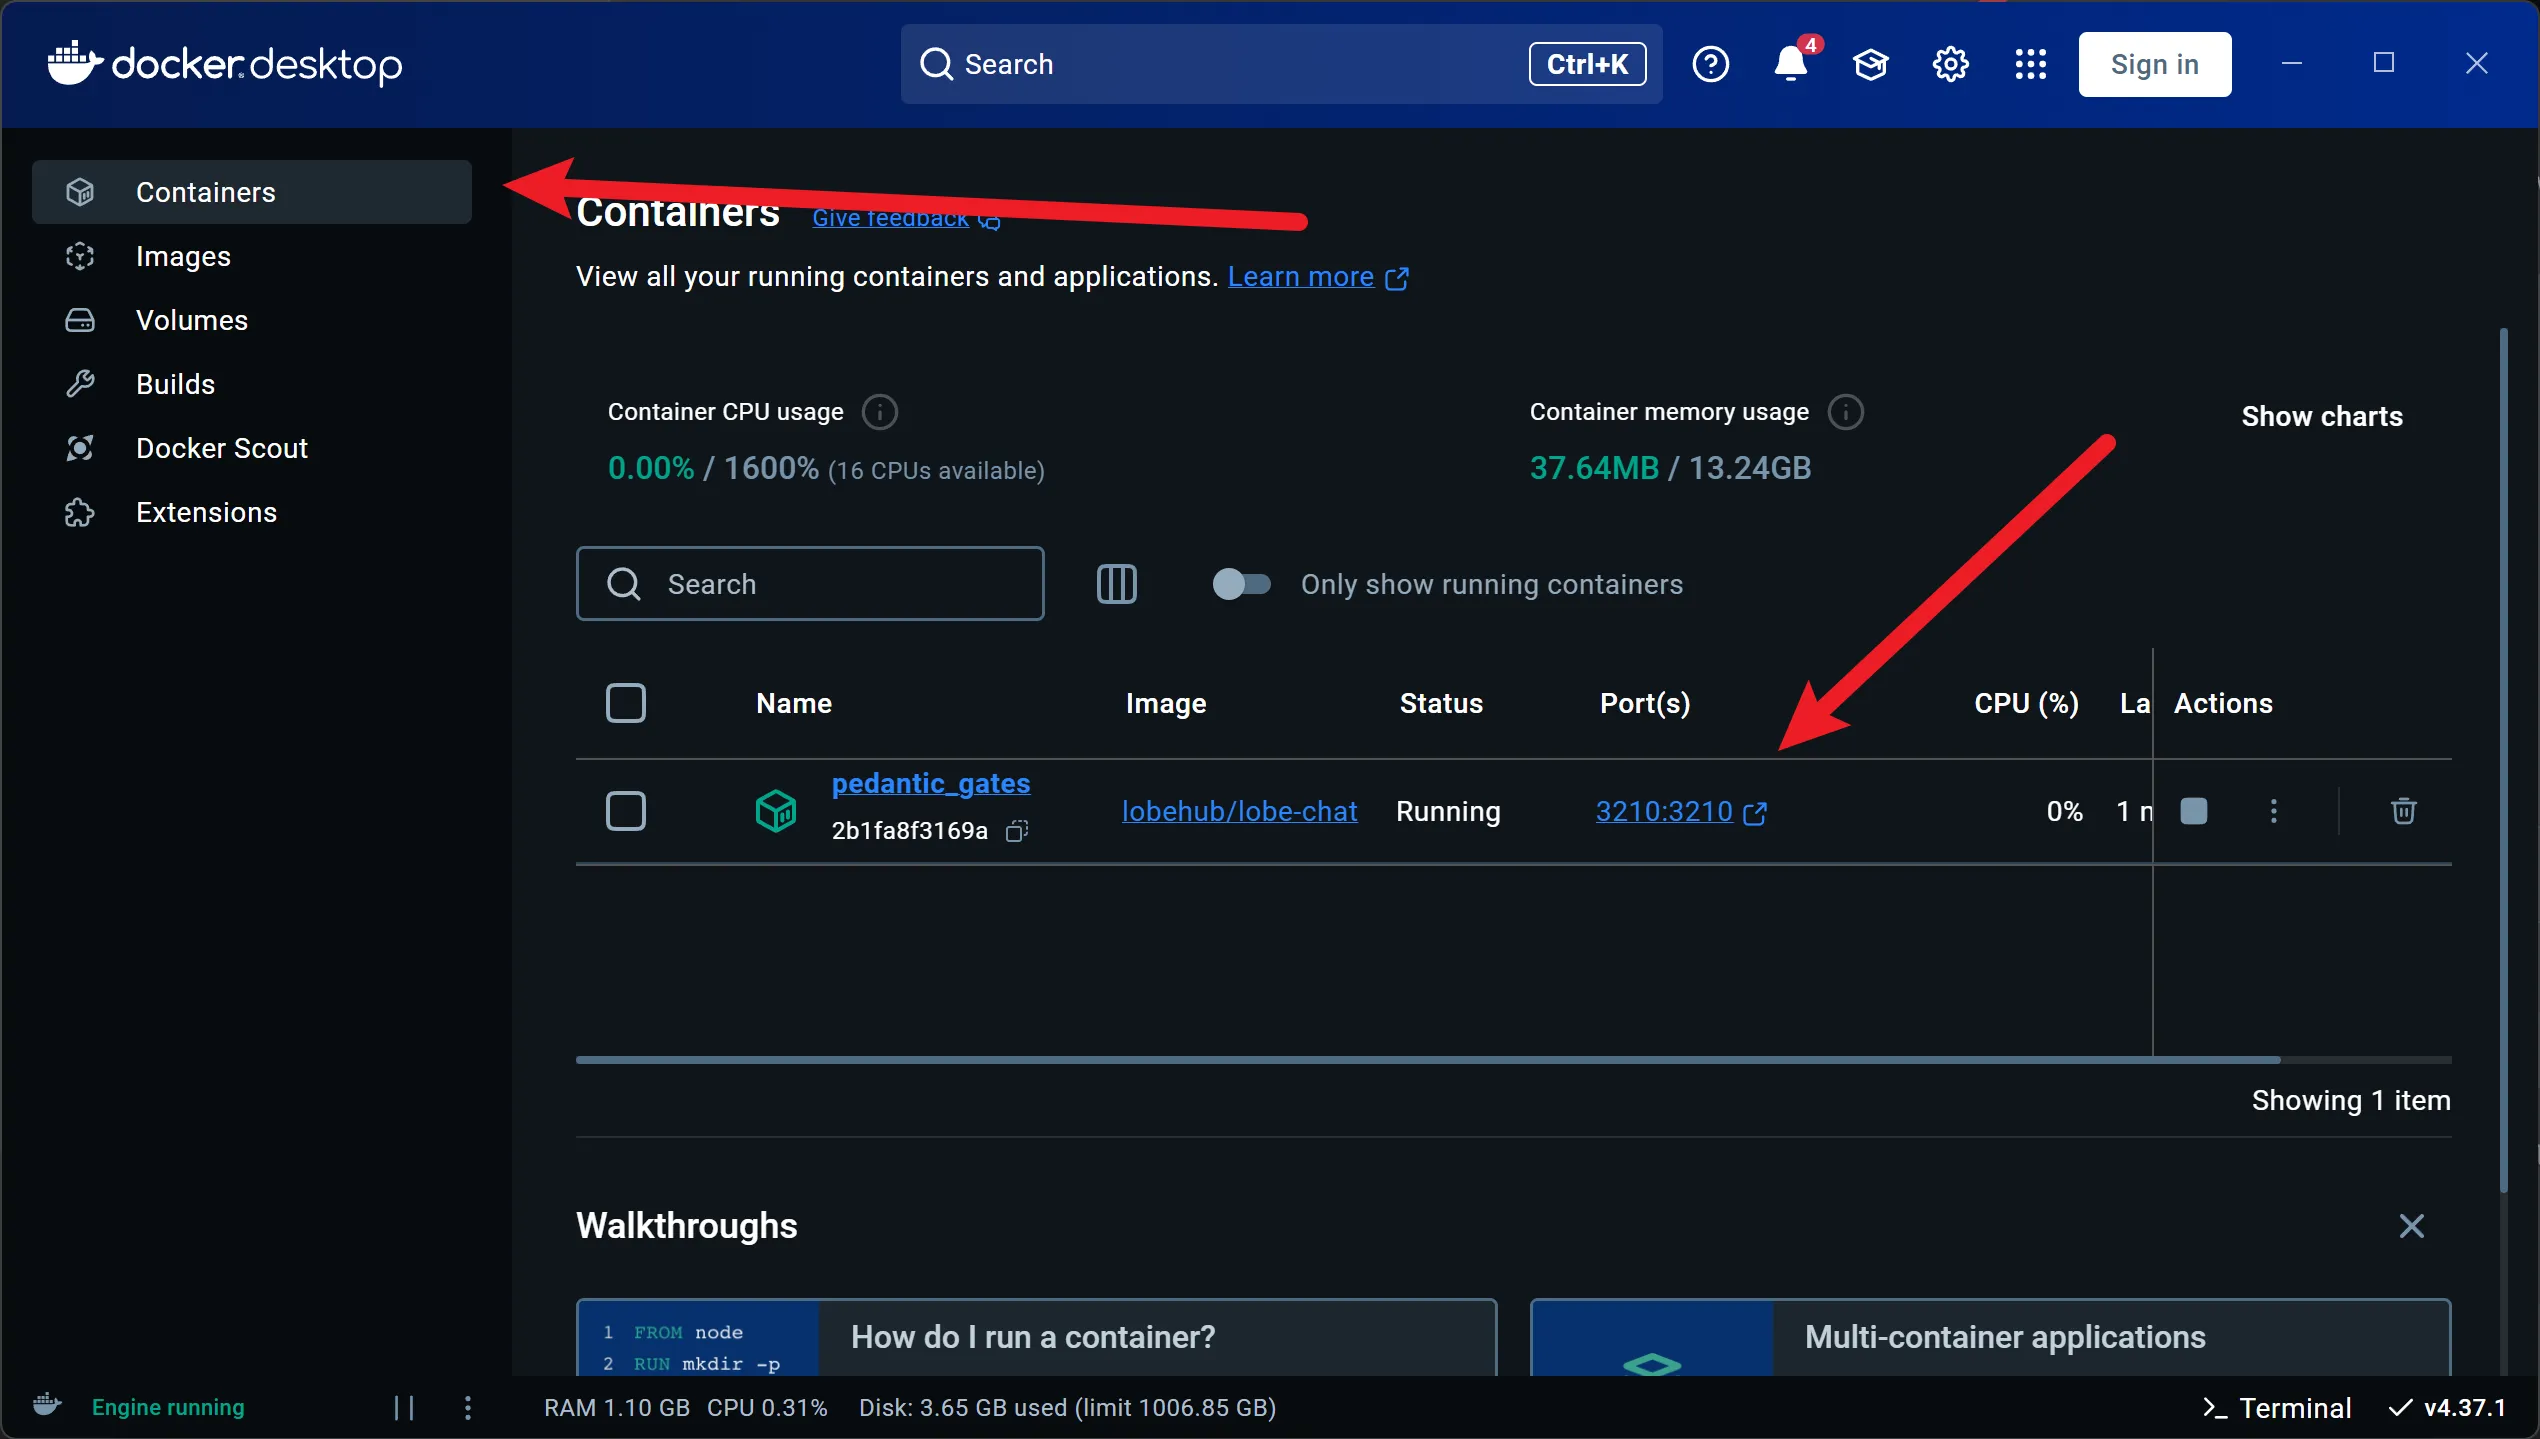Click the Showing 1 item text
Screen dimensions: 2540x1439
[2351, 1100]
